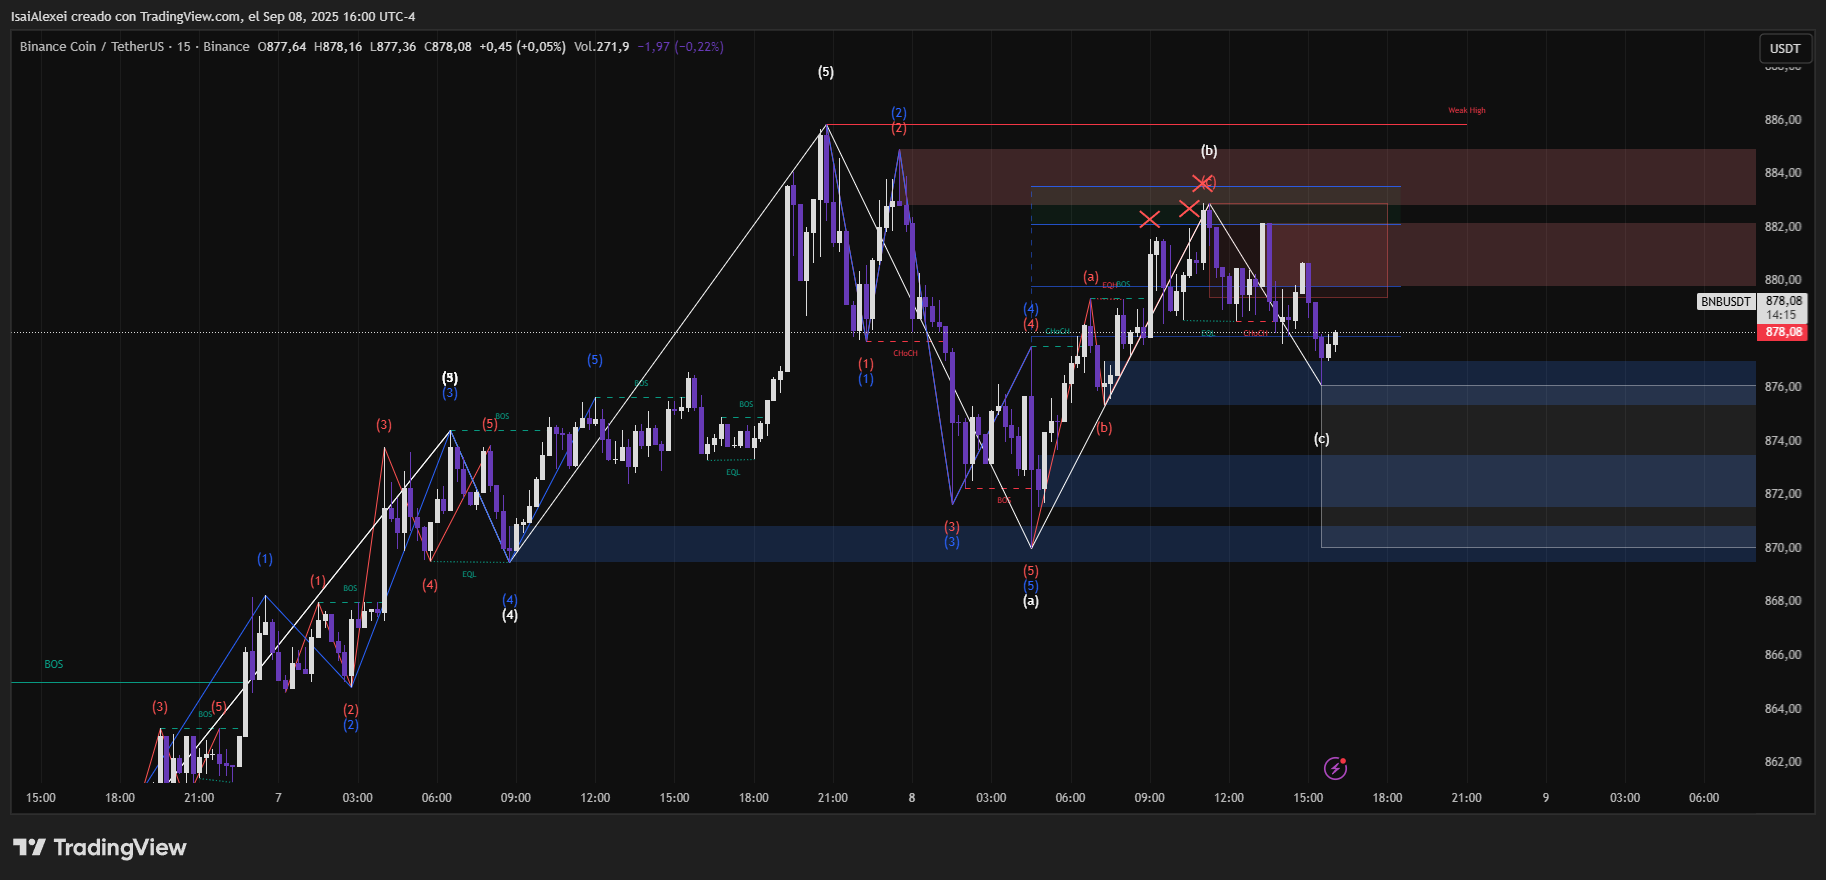Click the TradingView logo at bottom left

(x=100, y=848)
